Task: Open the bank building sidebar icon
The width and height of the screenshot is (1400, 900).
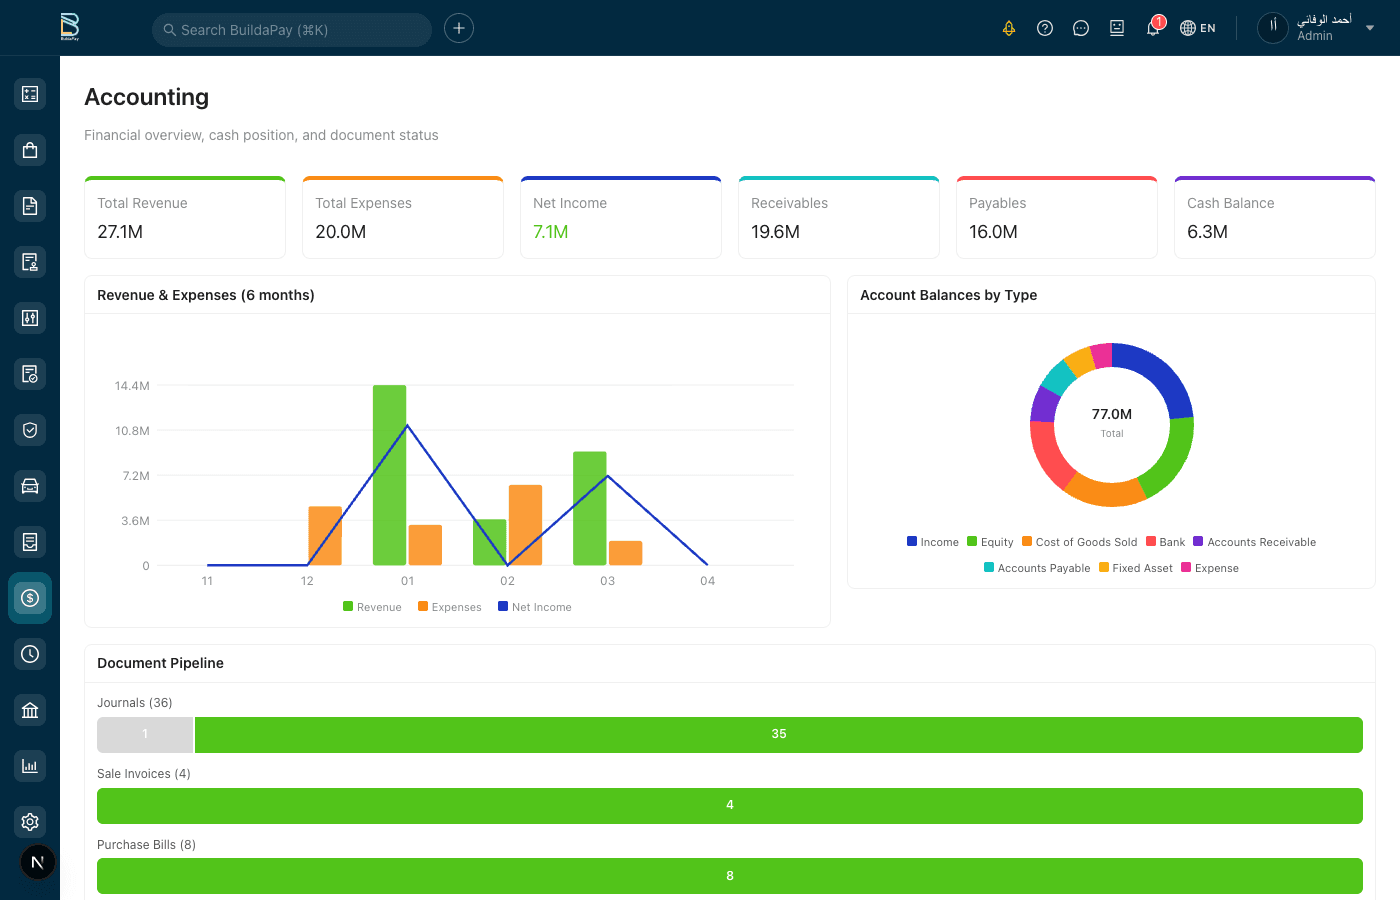Action: 30,710
